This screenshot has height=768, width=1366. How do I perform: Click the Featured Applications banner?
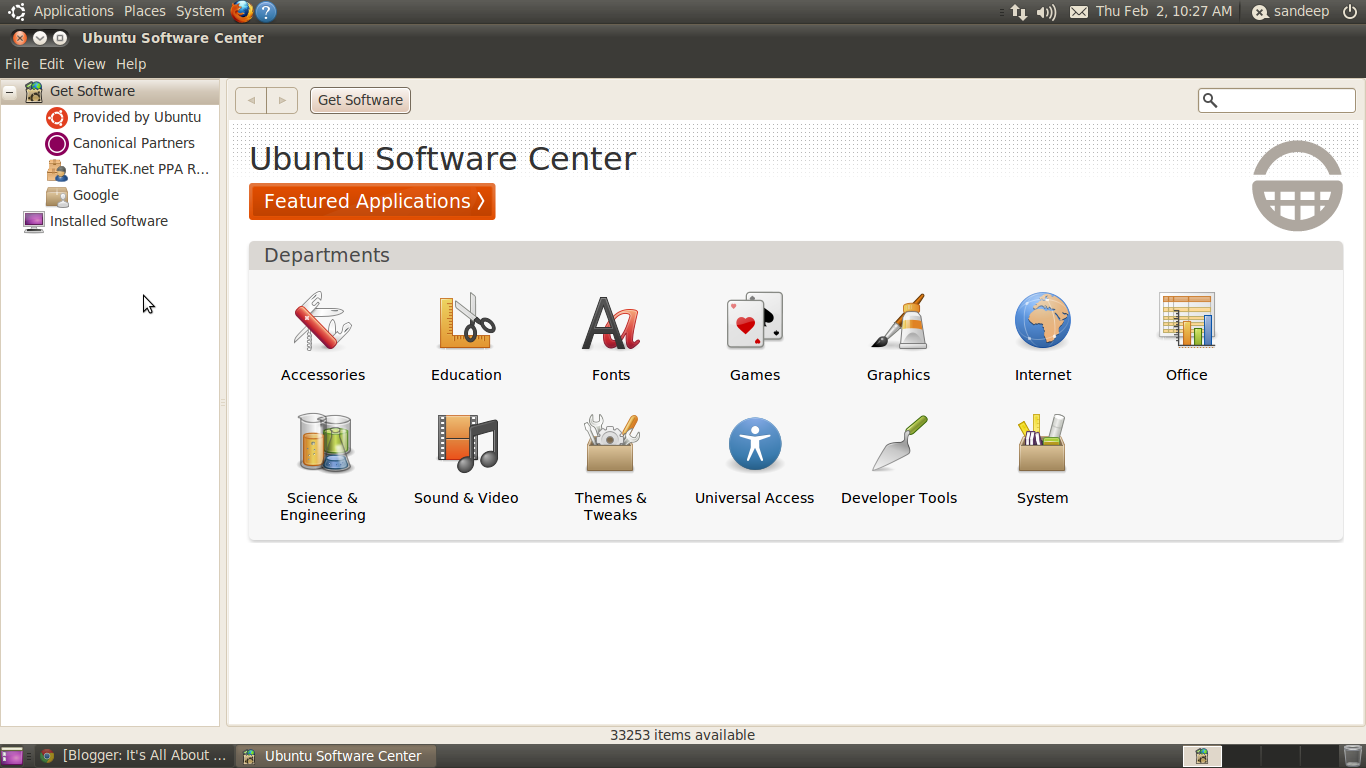pos(372,201)
